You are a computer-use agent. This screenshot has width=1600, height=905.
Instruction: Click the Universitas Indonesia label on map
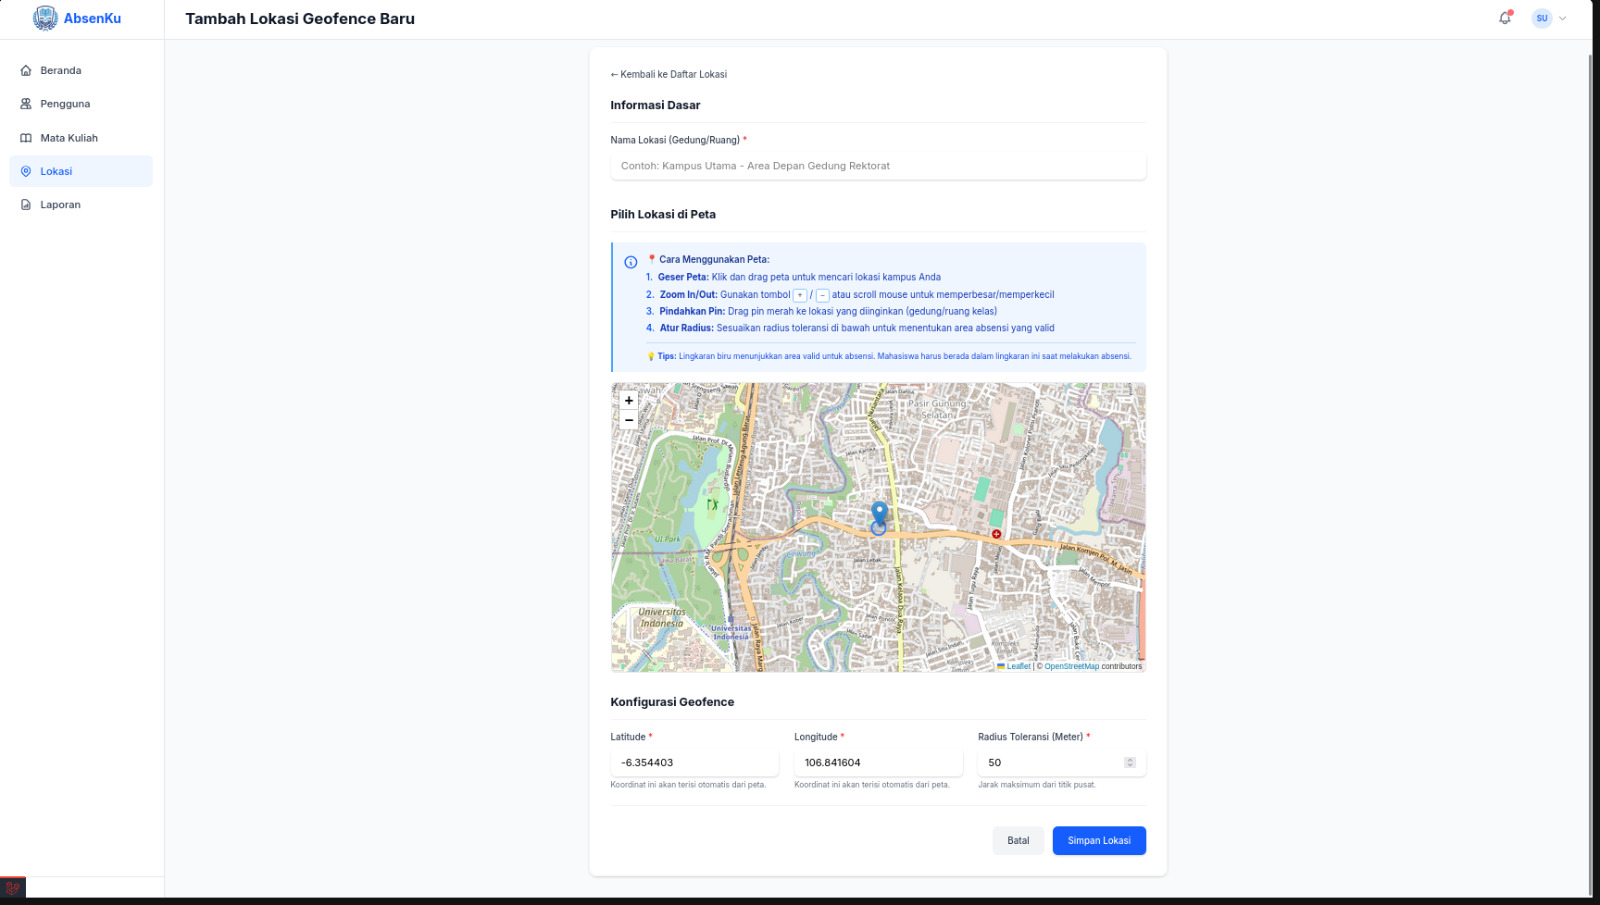[x=662, y=618]
